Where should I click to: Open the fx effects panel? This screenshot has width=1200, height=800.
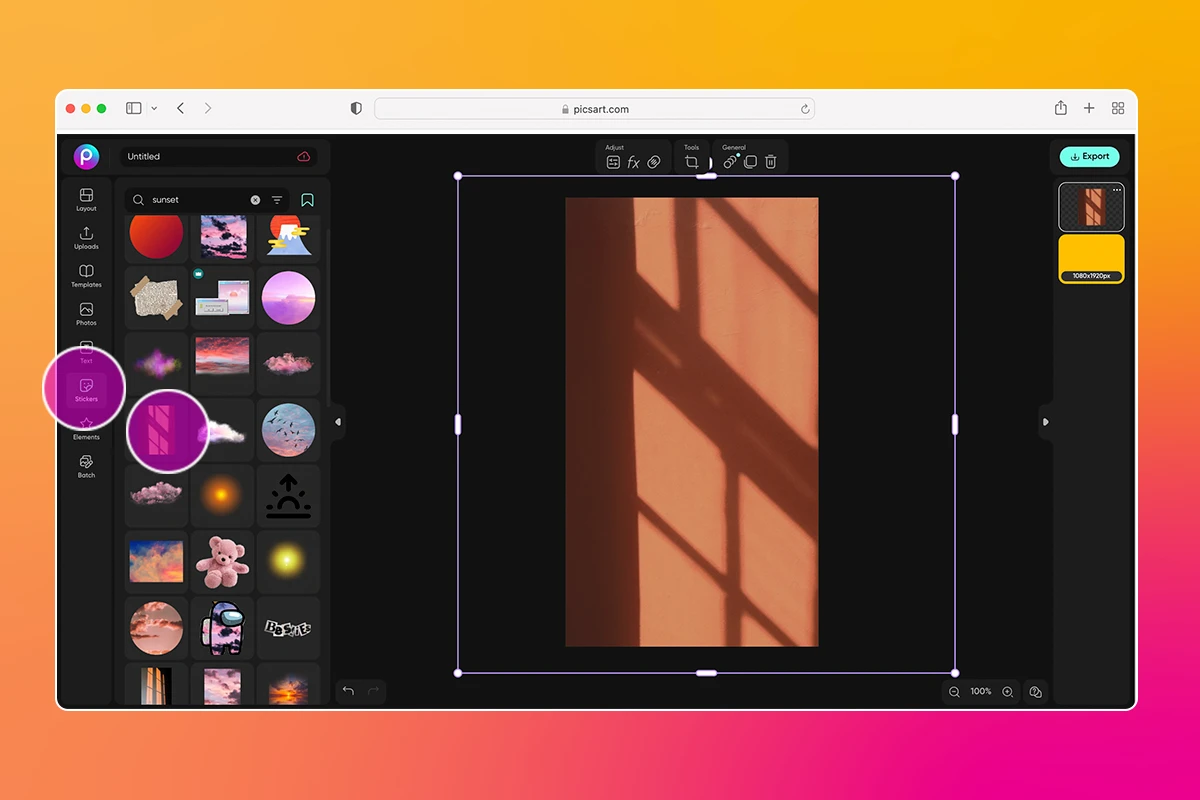point(633,160)
